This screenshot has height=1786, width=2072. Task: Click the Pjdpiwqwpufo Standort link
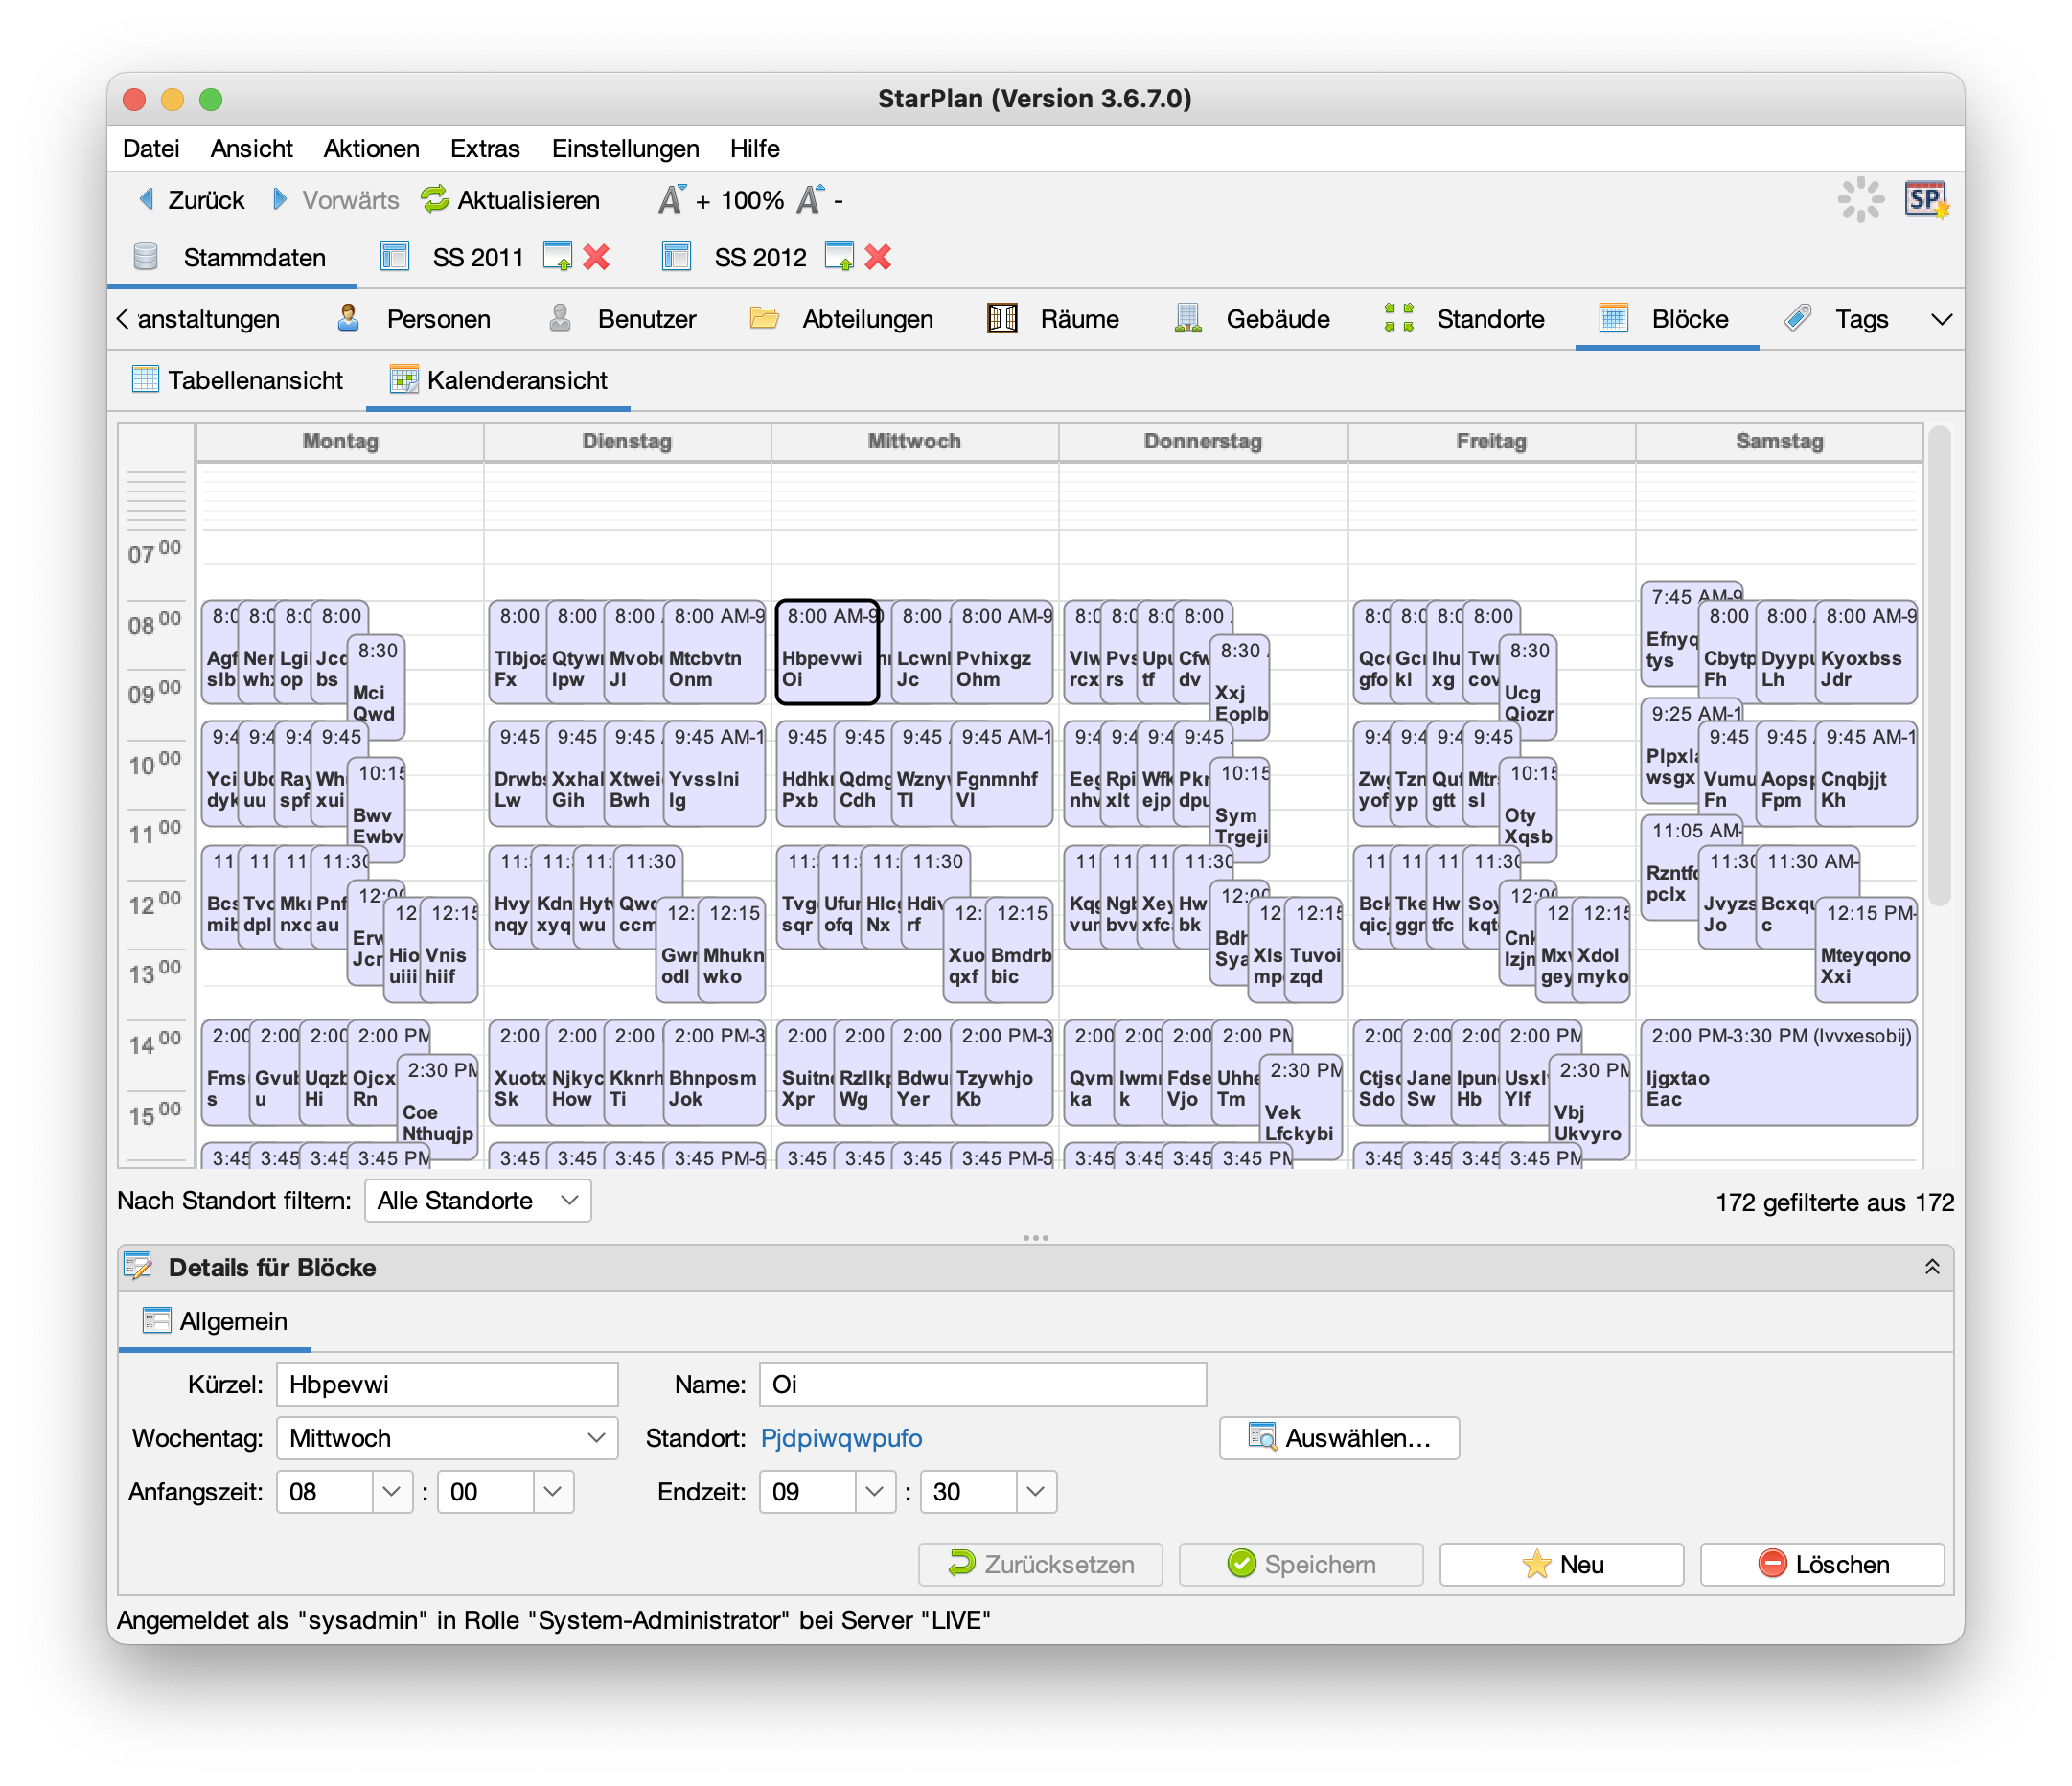(x=841, y=1439)
